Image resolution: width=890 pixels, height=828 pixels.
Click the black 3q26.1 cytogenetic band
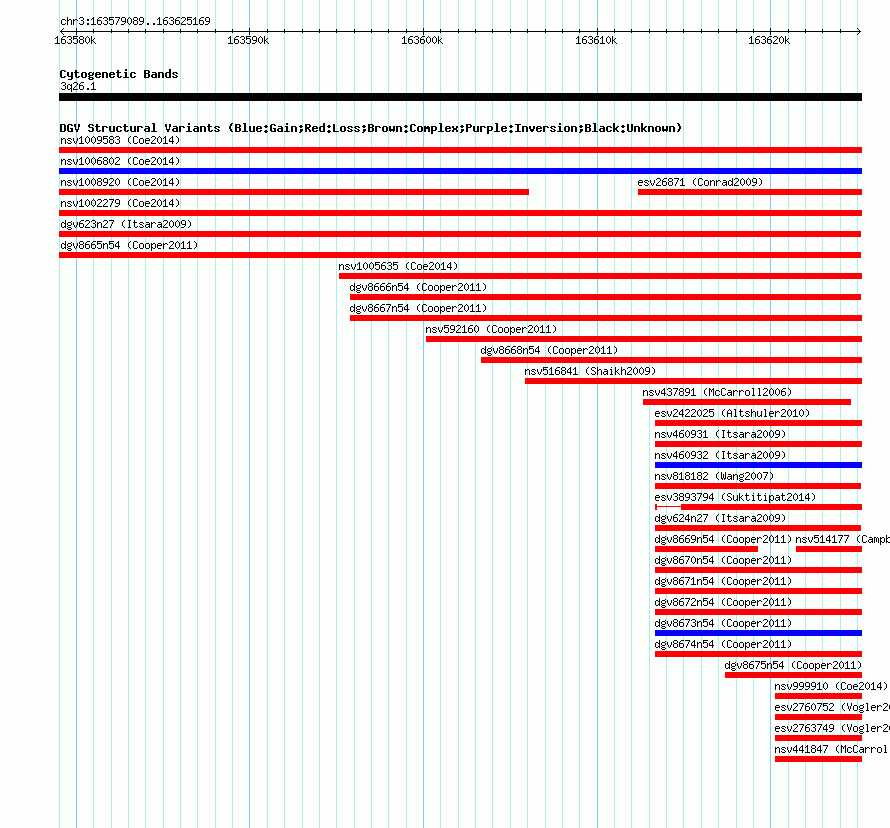[460, 97]
